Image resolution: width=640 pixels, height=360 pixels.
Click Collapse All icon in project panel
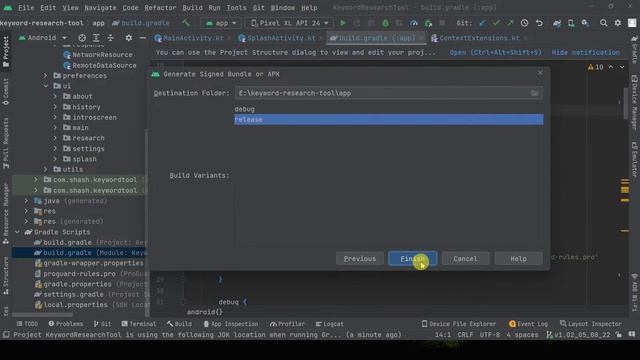pyautogui.click(x=110, y=38)
